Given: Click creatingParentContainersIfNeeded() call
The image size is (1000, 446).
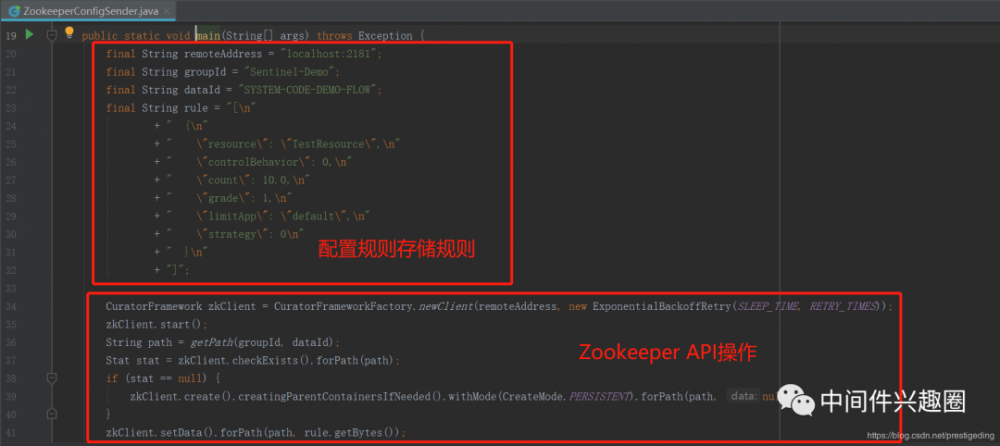Looking at the screenshot, I should (x=341, y=396).
